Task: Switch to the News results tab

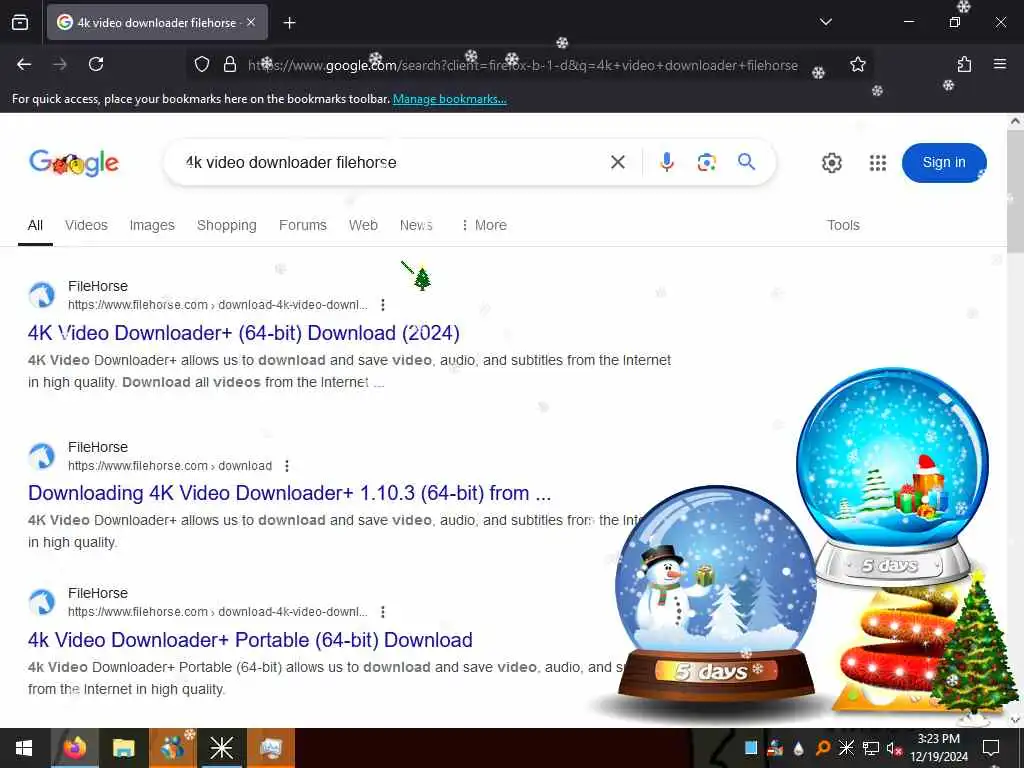Action: 416,225
